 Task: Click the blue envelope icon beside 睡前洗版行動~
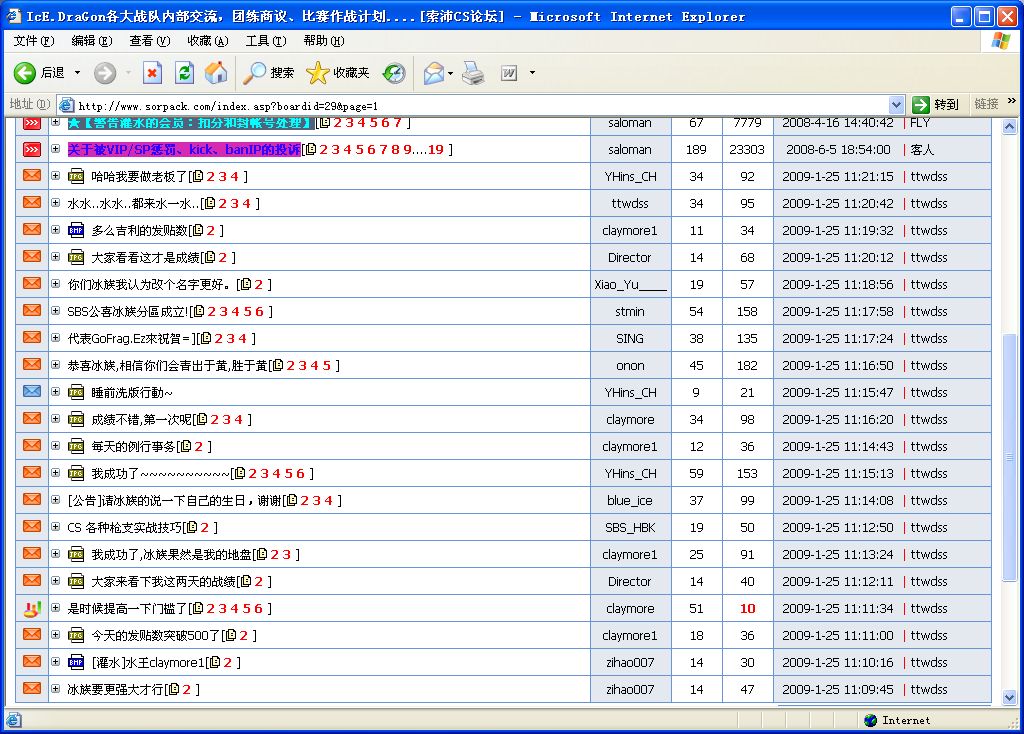[x=32, y=392]
